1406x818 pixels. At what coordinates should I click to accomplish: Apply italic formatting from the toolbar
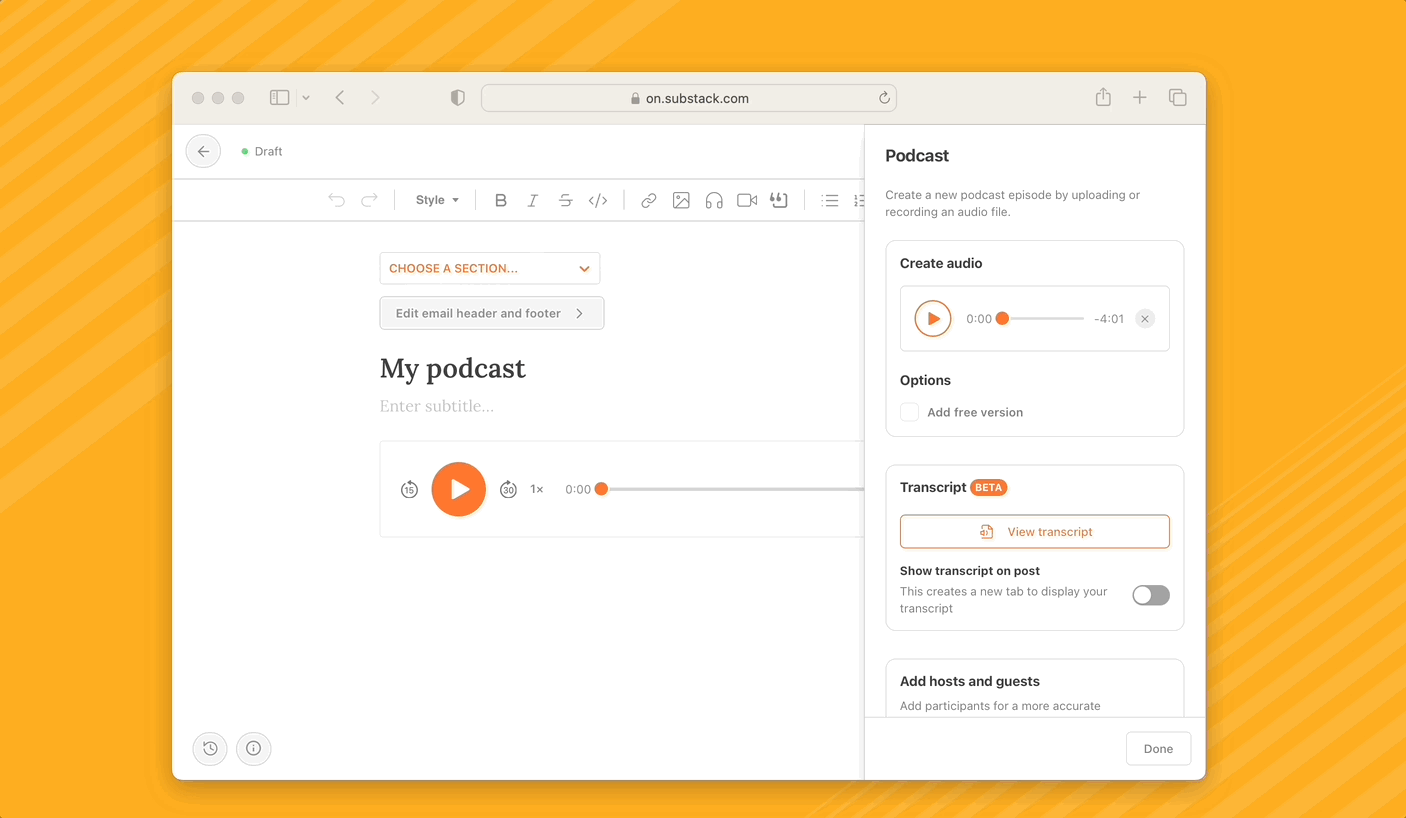click(533, 200)
